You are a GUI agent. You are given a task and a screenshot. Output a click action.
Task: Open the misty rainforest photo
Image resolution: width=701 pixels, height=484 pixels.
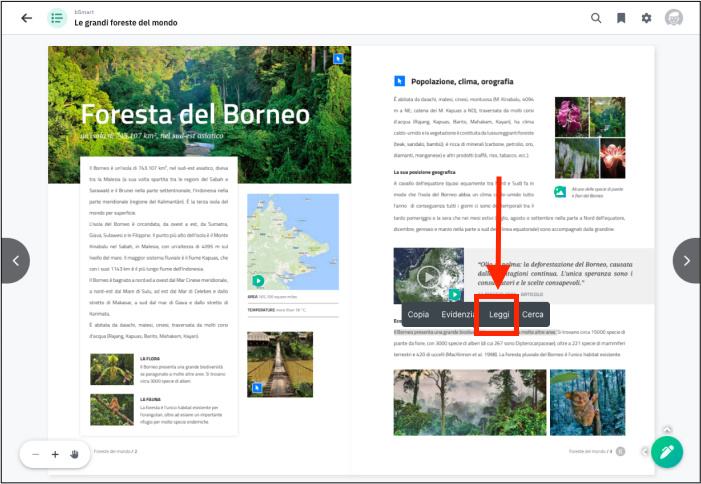470,402
